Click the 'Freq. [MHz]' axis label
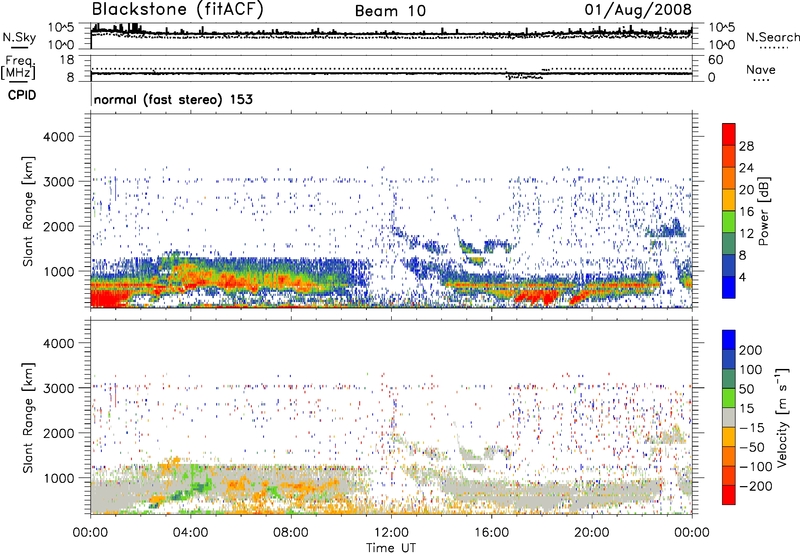 click(18, 68)
